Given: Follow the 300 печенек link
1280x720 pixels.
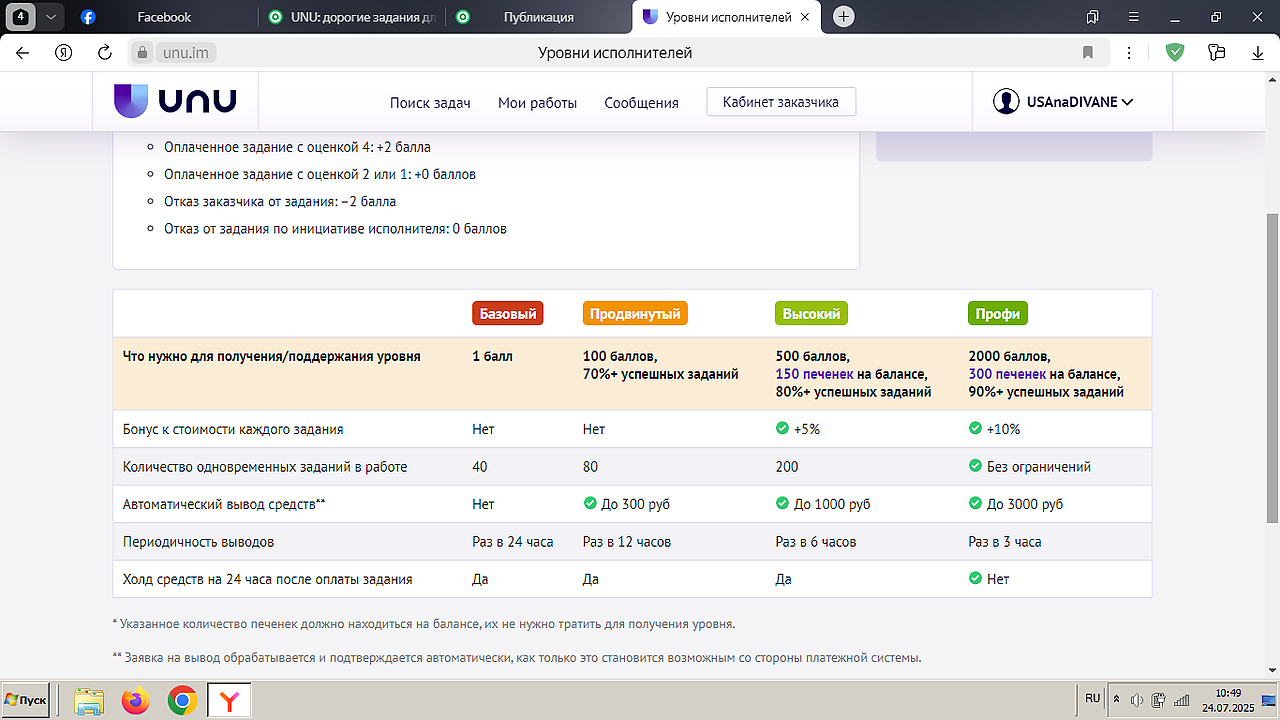Looking at the screenshot, I should 1008,374.
